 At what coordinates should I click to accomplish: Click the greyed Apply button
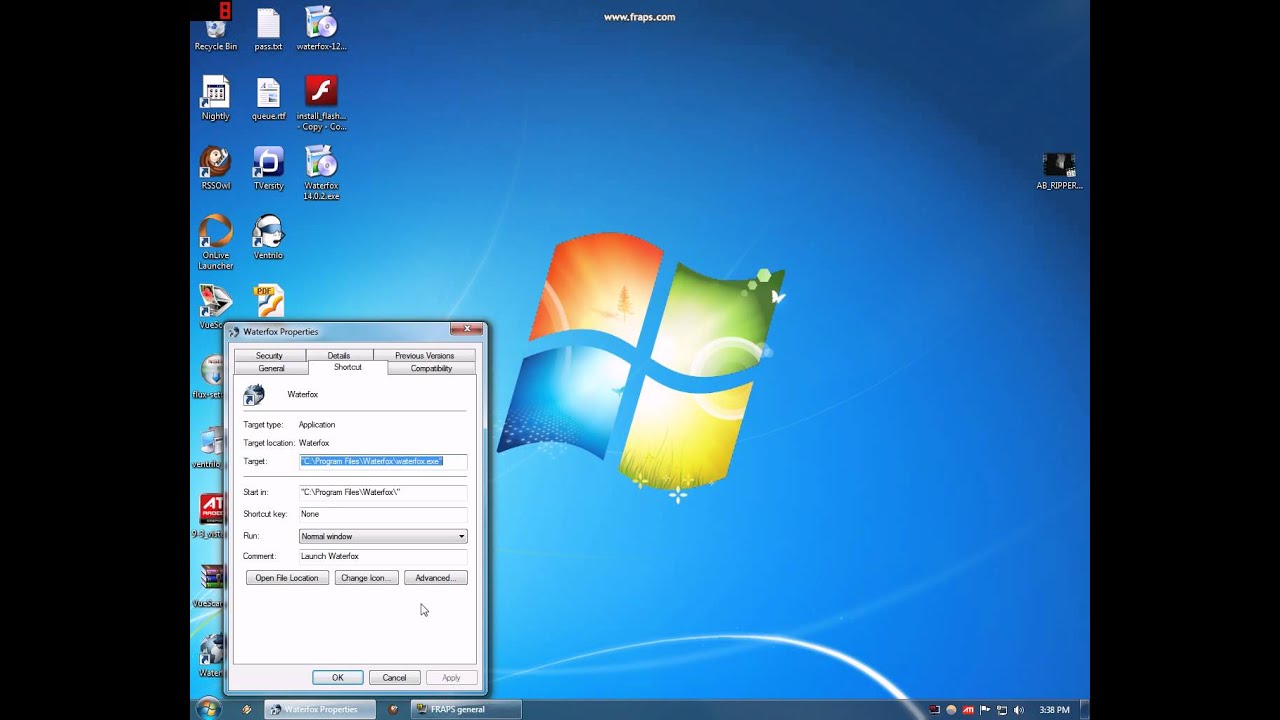[451, 678]
